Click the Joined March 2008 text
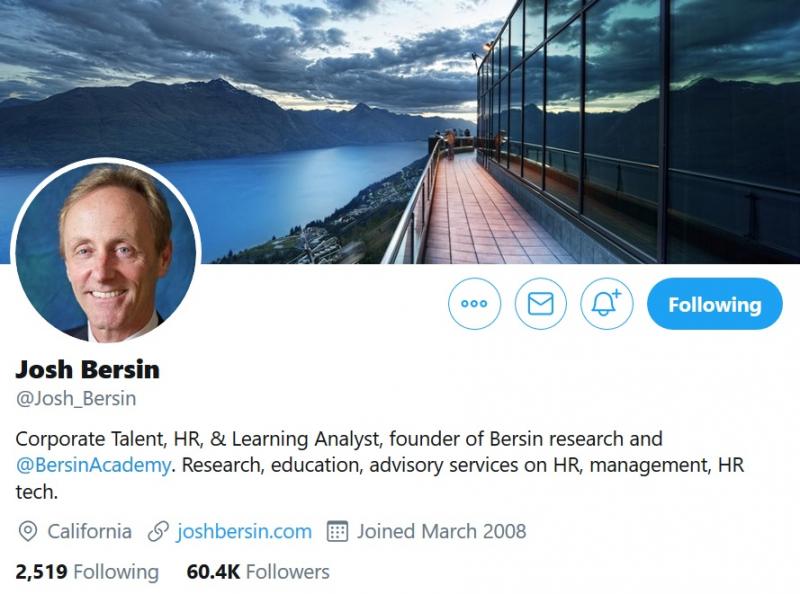The image size is (800, 594). click(441, 531)
